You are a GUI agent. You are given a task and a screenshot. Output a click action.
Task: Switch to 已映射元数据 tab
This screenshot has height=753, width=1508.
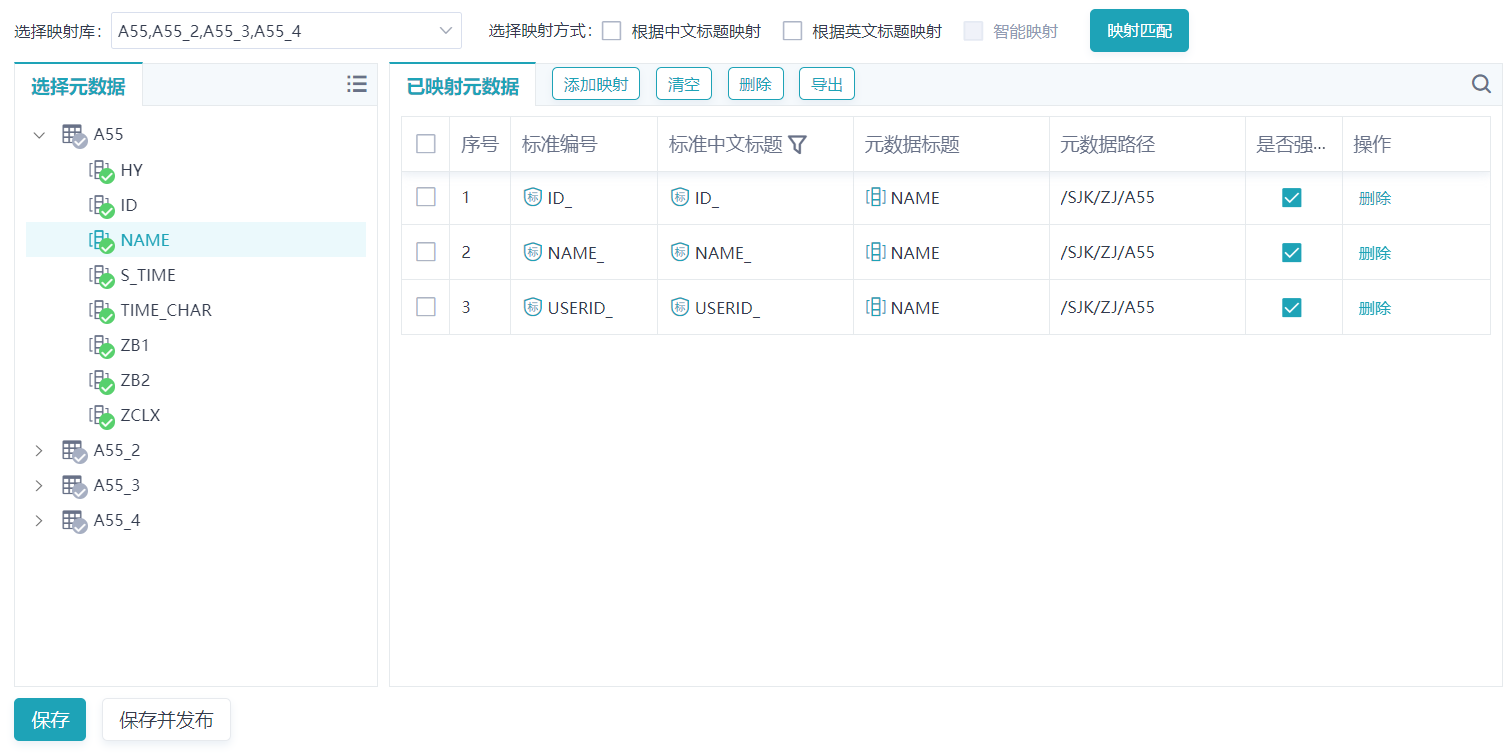point(462,86)
